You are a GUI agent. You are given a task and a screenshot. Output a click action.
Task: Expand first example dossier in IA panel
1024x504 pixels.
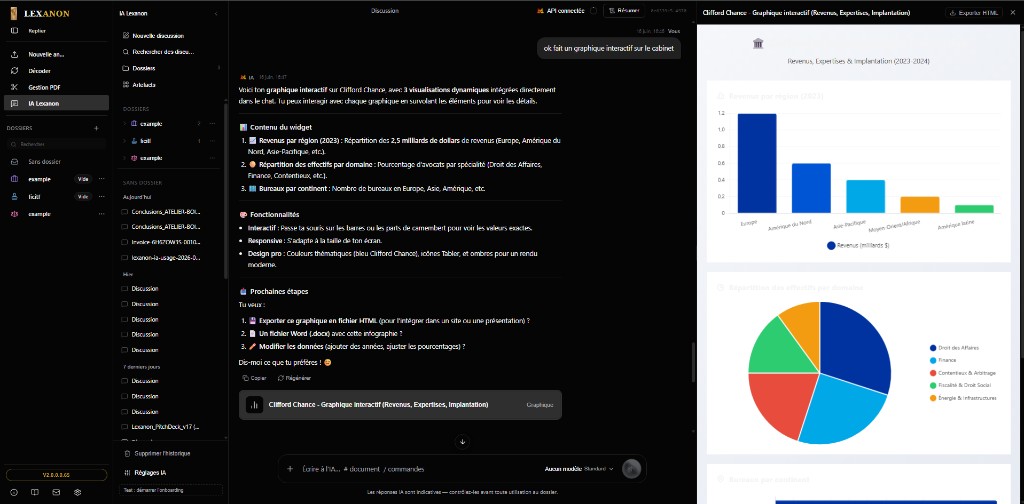point(125,123)
